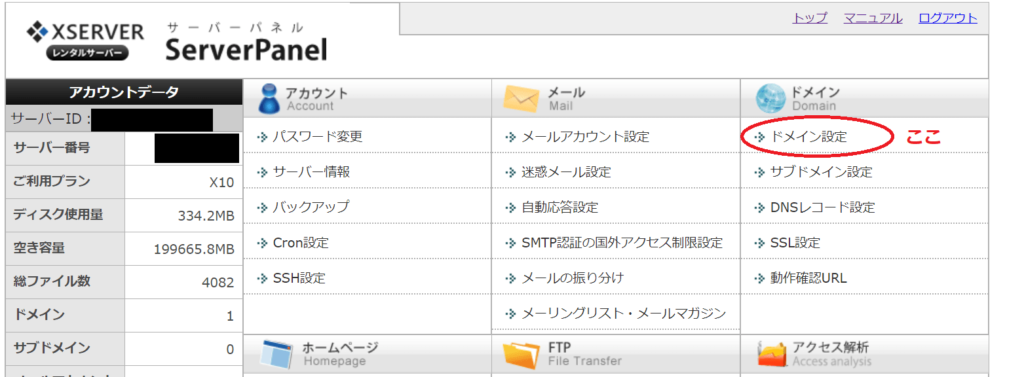Select SMTP認証の国外アクセス制限設定
The image size is (1024, 377).
click(x=622, y=243)
